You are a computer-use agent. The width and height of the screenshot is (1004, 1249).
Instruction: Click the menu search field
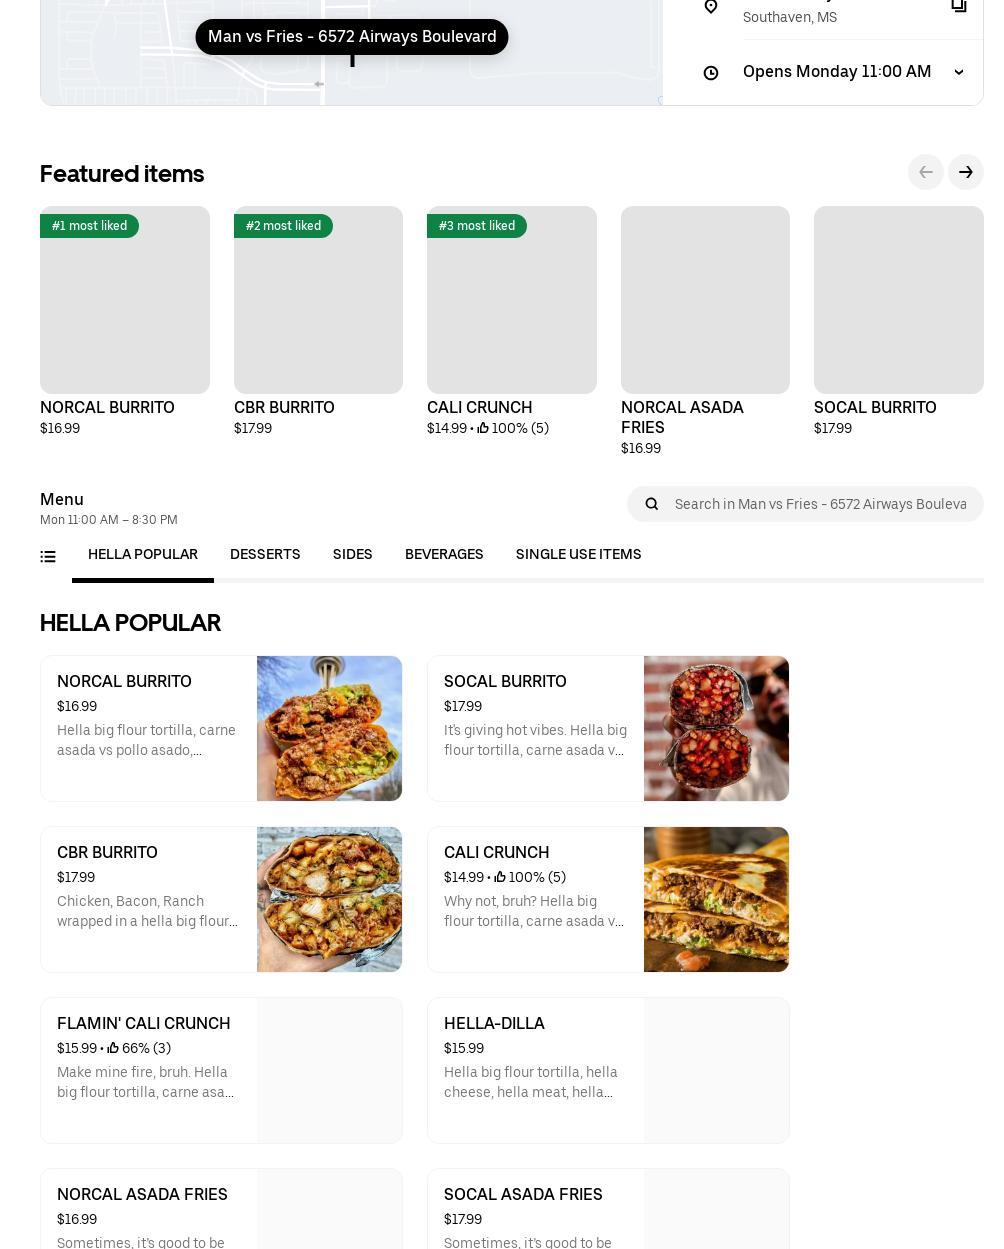tap(820, 504)
